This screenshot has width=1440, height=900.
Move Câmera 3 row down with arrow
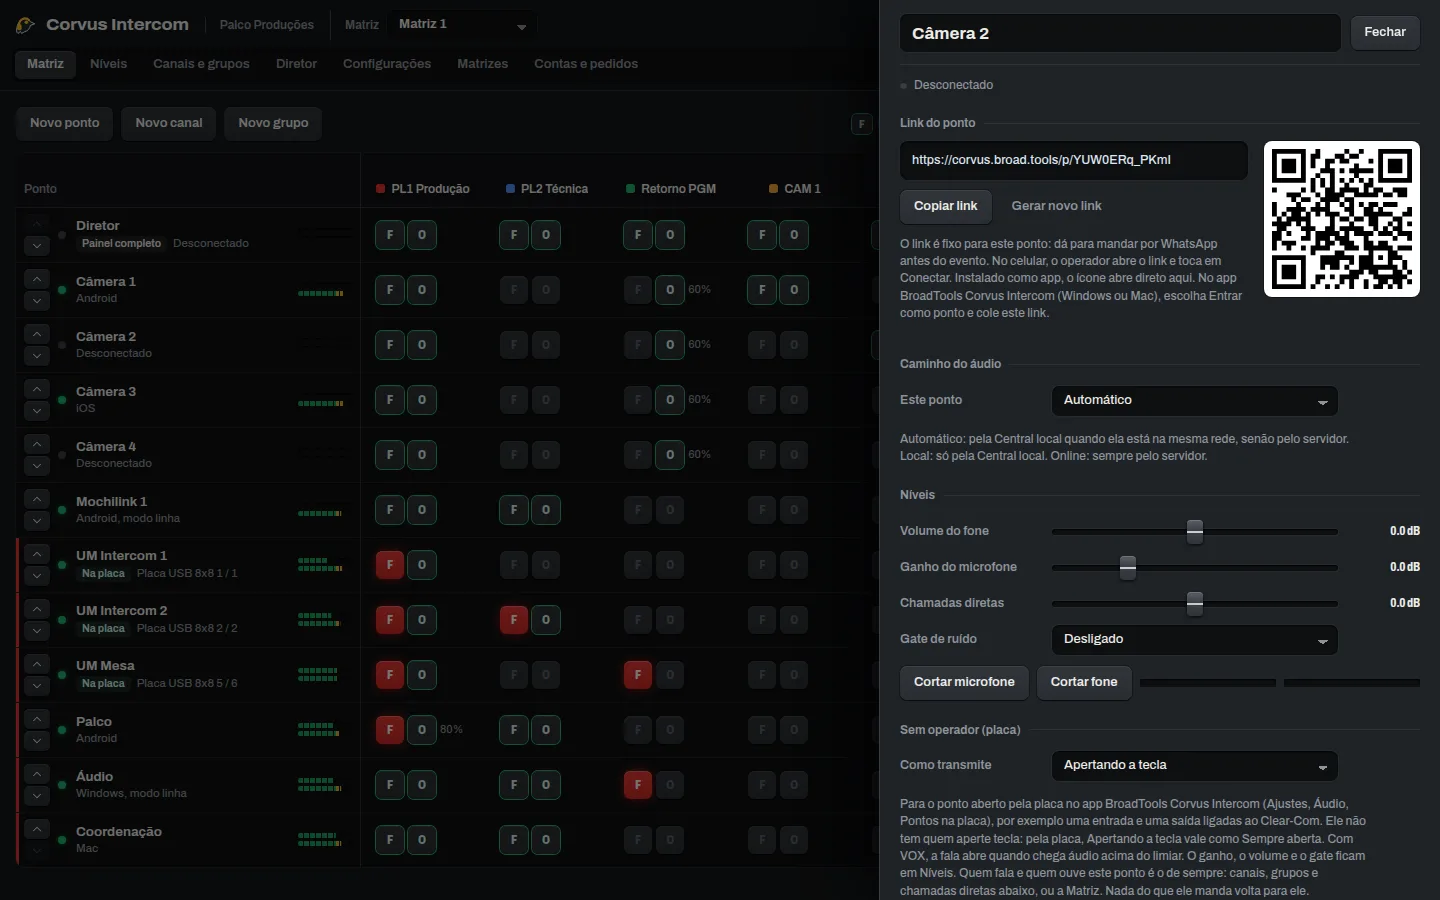(36, 410)
